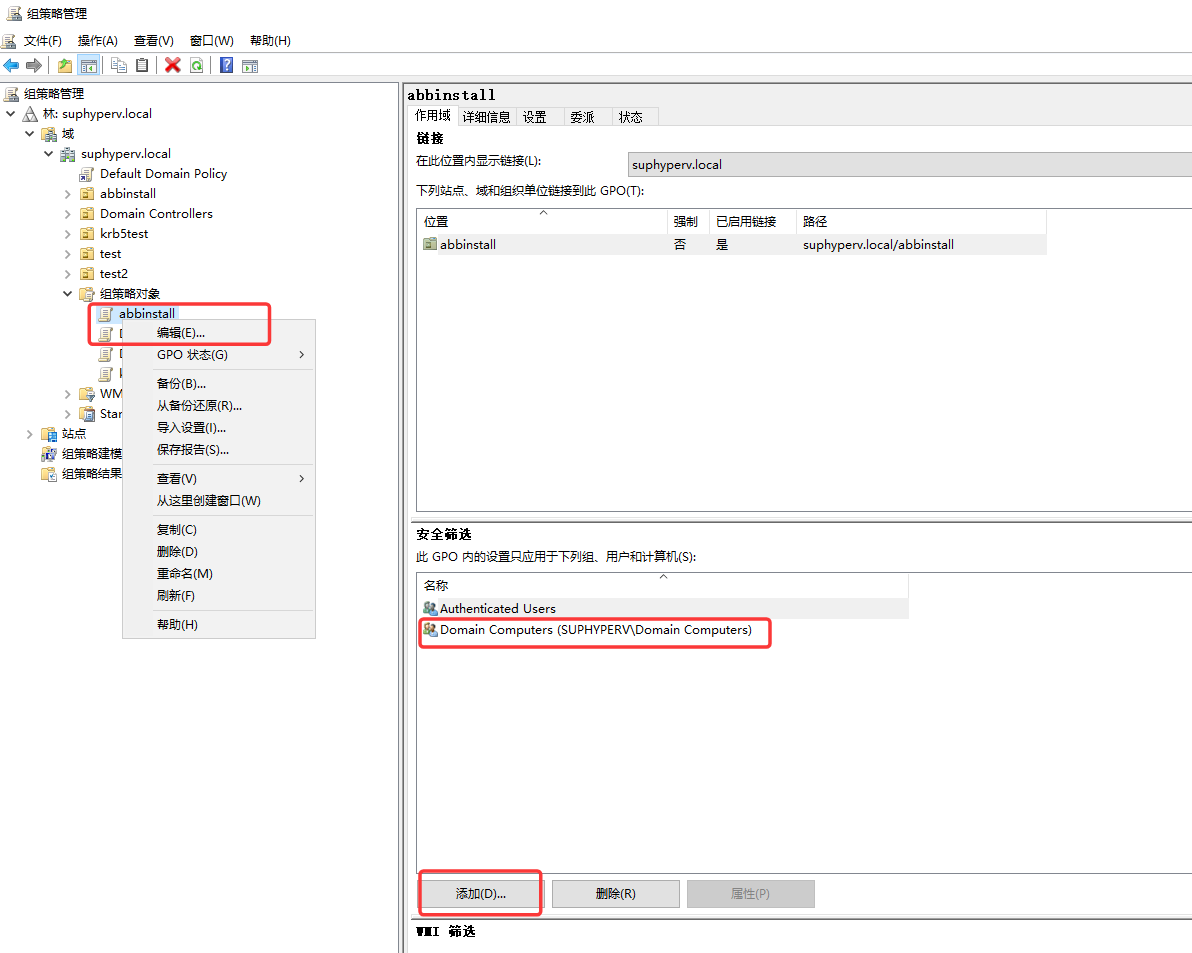
Task: Click the Copy icon in the toolbar
Action: tap(119, 65)
